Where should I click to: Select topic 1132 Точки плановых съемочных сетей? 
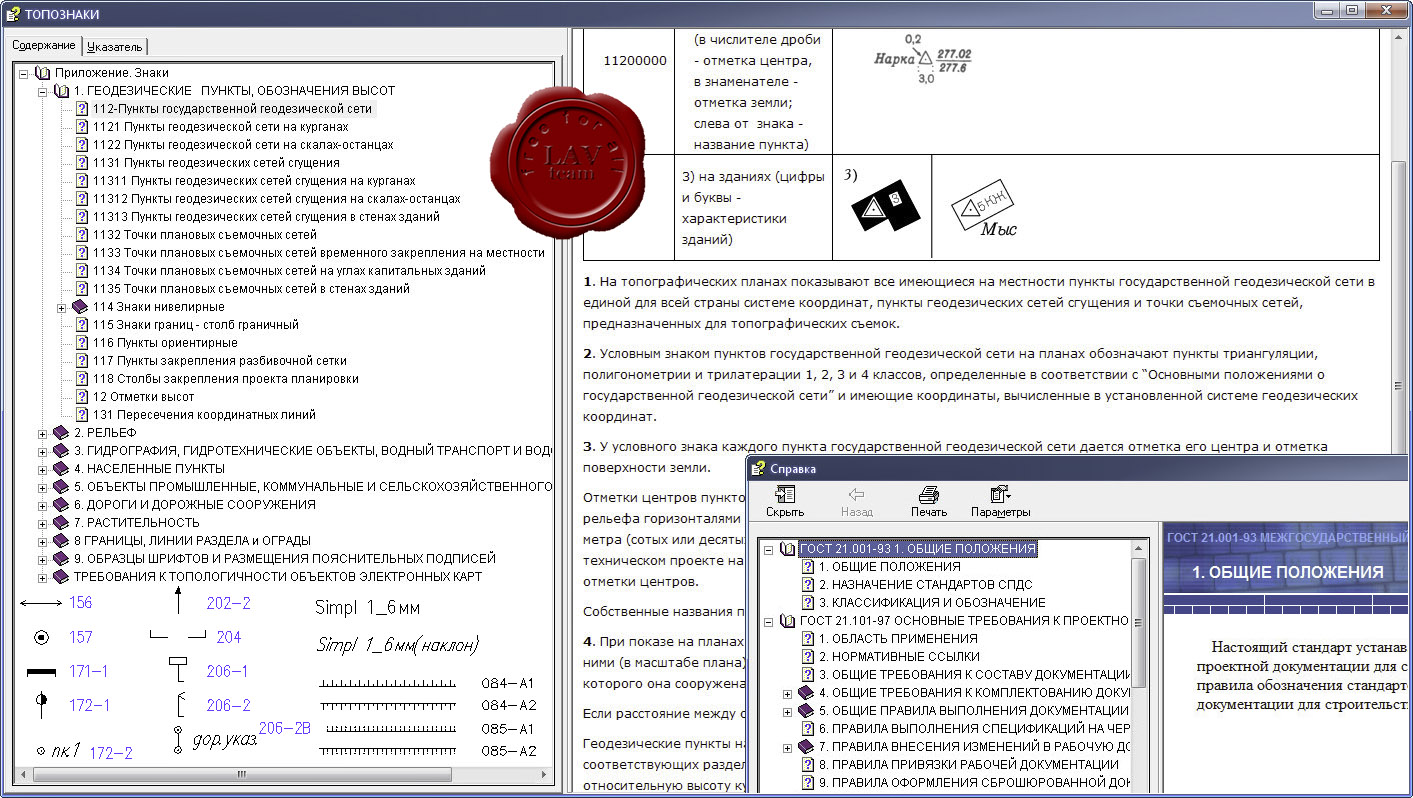pos(205,235)
